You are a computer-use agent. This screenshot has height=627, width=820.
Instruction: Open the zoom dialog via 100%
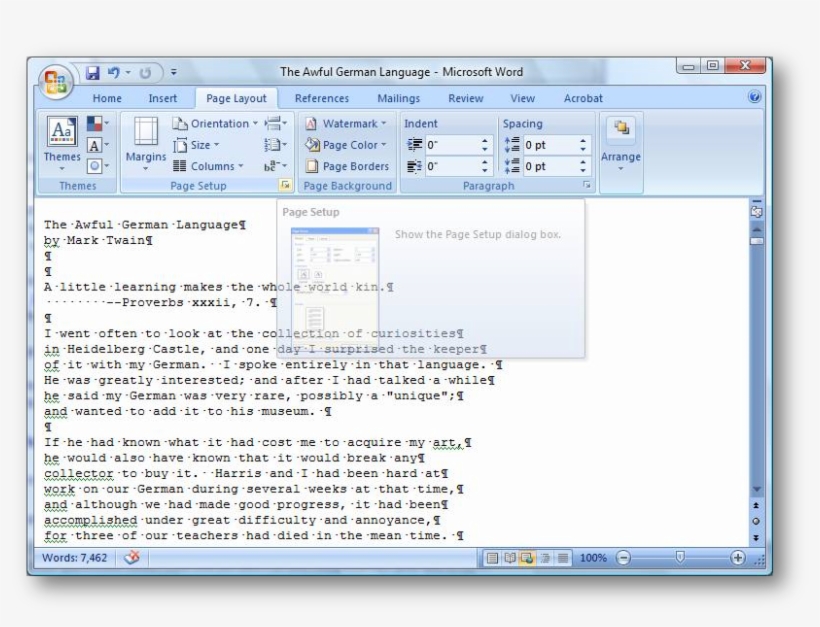pyautogui.click(x=593, y=558)
